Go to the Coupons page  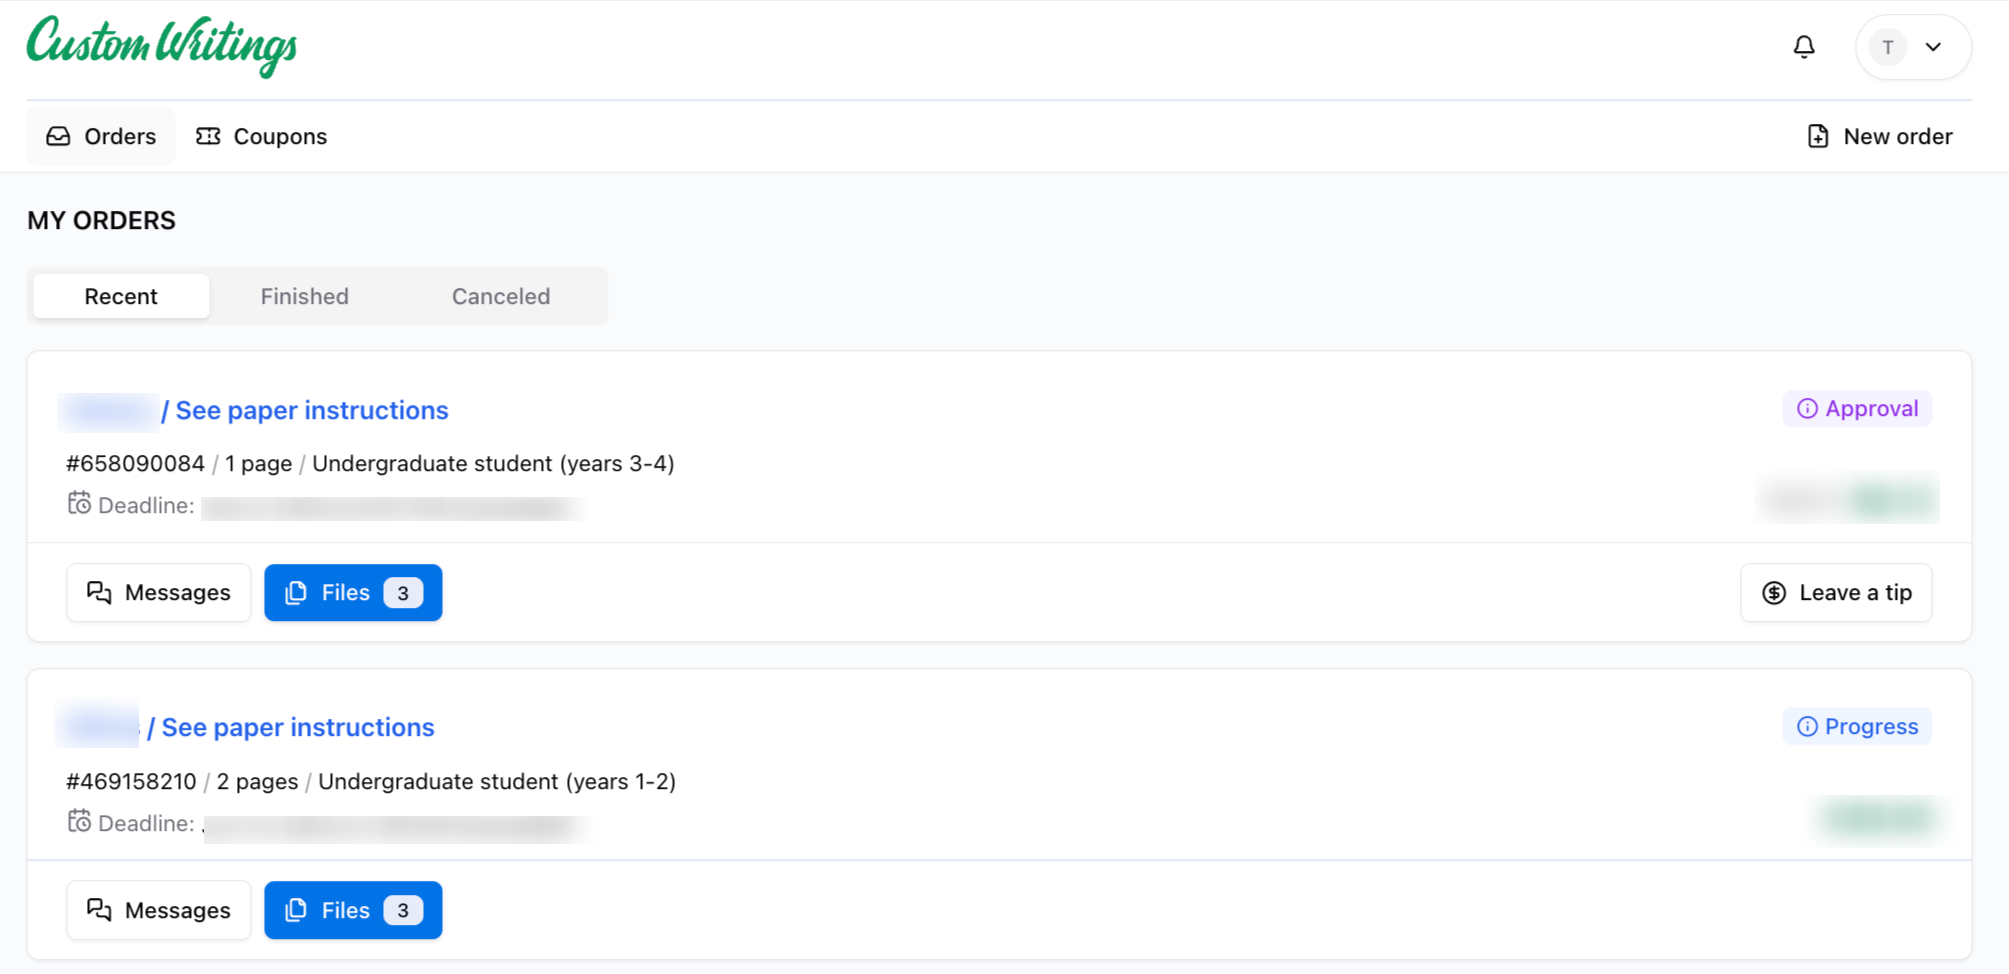tap(262, 136)
